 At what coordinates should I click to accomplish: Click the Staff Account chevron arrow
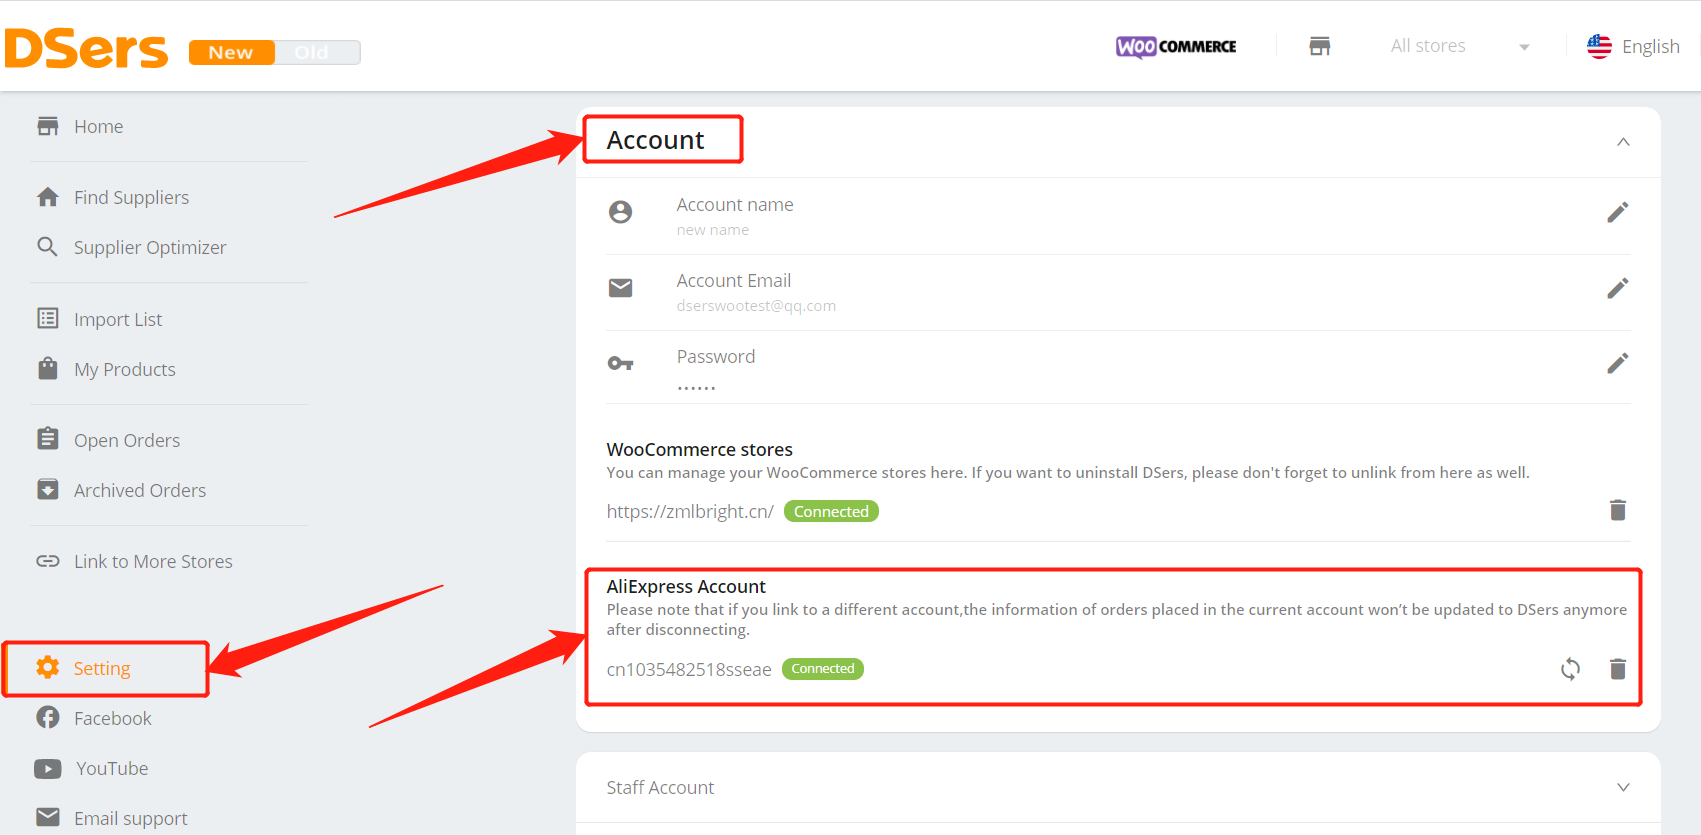(x=1623, y=787)
